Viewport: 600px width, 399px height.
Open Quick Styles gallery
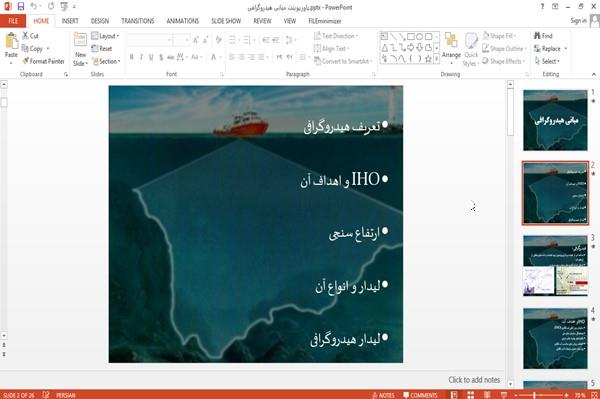coord(471,49)
